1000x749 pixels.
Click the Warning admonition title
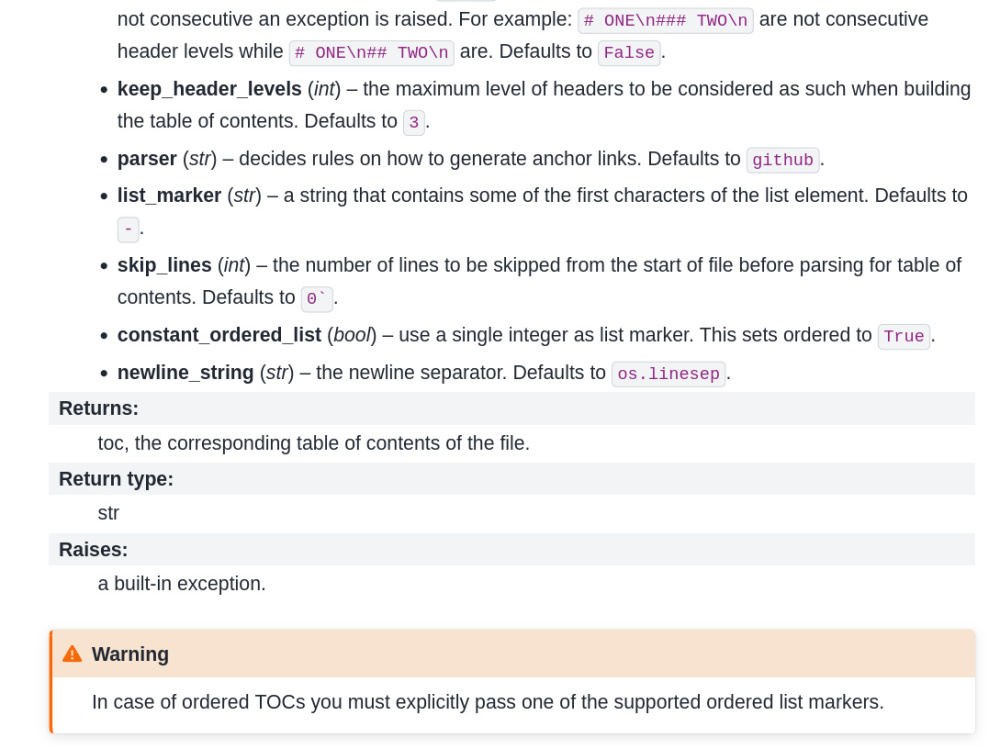130,654
